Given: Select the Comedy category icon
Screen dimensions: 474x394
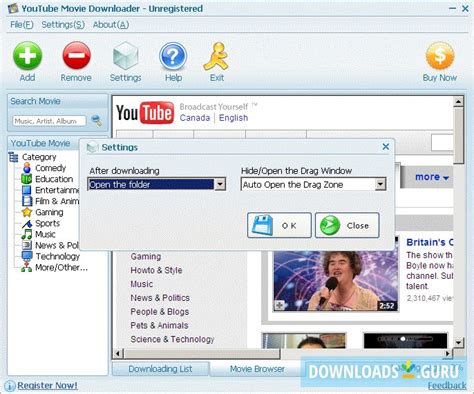Looking at the screenshot, I should click(27, 168).
